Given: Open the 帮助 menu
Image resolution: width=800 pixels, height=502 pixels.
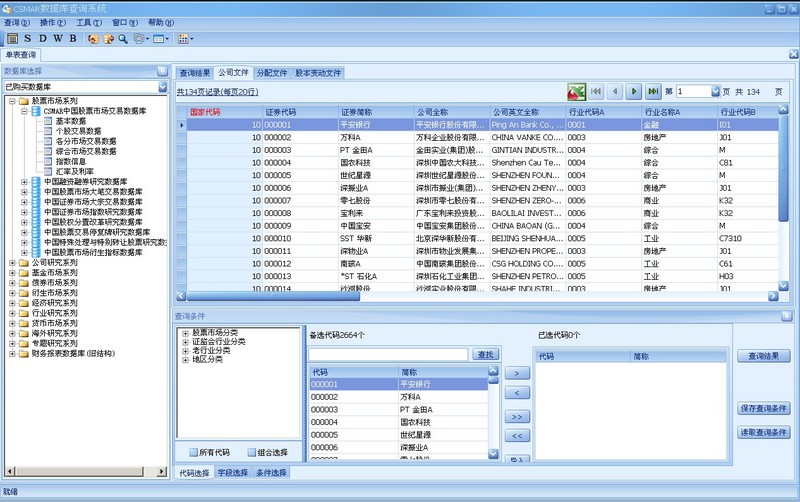Looking at the screenshot, I should click(x=161, y=22).
